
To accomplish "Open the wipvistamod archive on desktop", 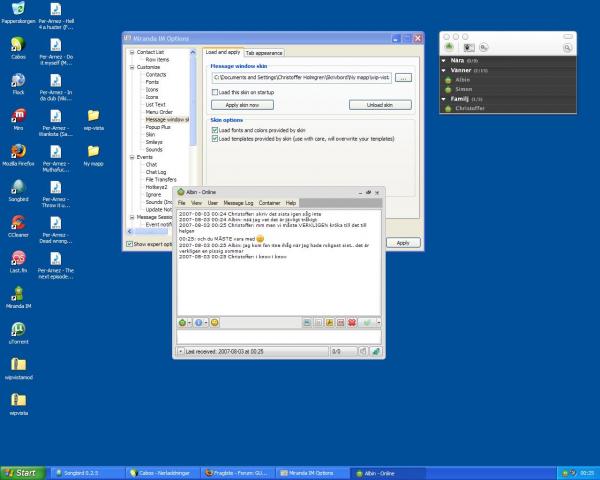I will [x=18, y=369].
